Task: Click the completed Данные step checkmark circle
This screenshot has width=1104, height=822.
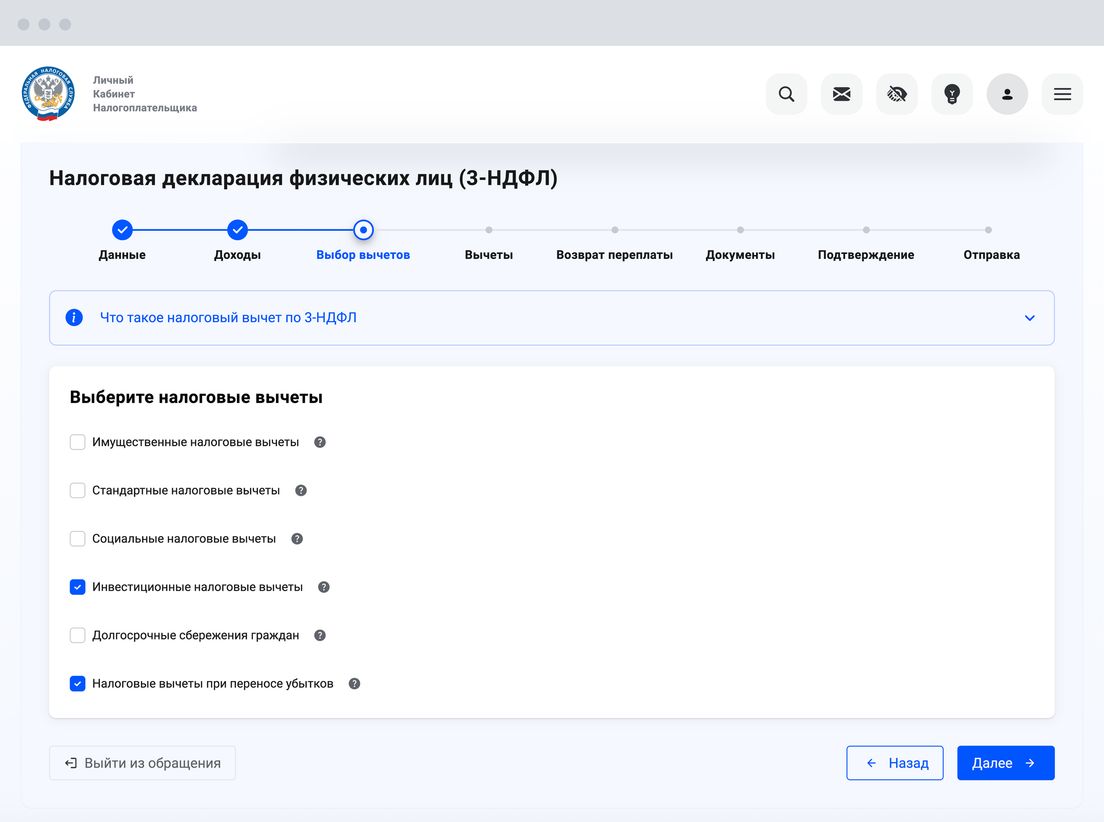Action: point(122,230)
